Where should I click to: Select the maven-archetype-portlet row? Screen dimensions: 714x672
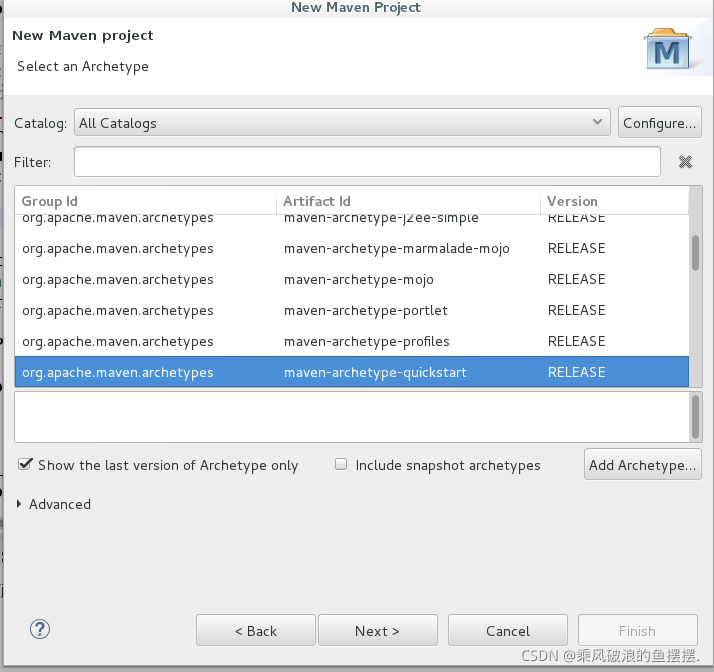pos(352,311)
